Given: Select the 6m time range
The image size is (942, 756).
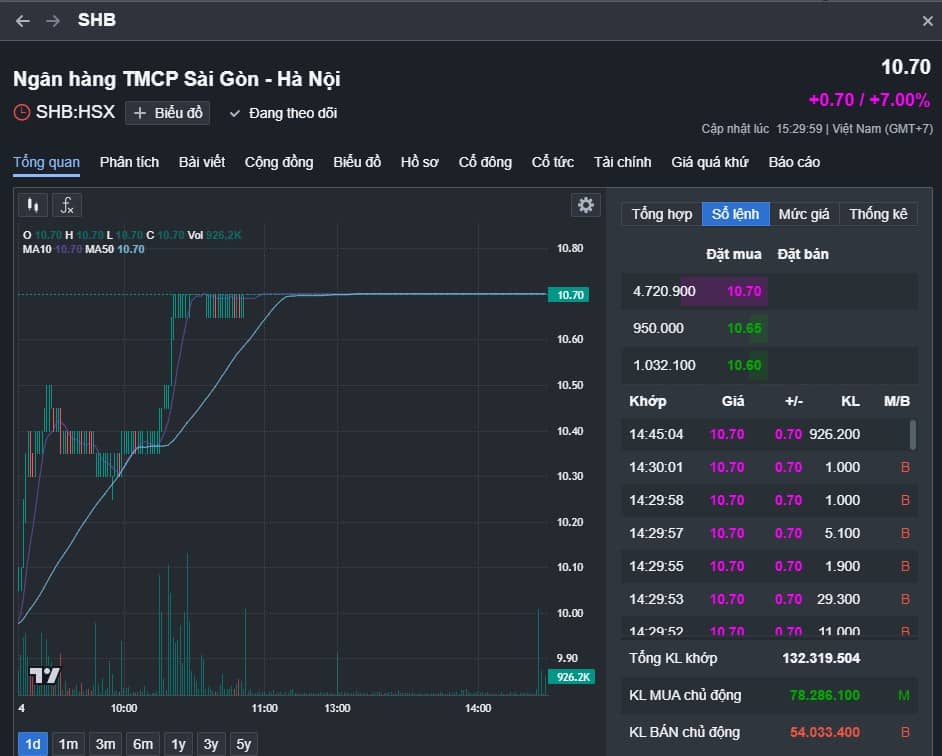Looking at the screenshot, I should tap(142, 744).
